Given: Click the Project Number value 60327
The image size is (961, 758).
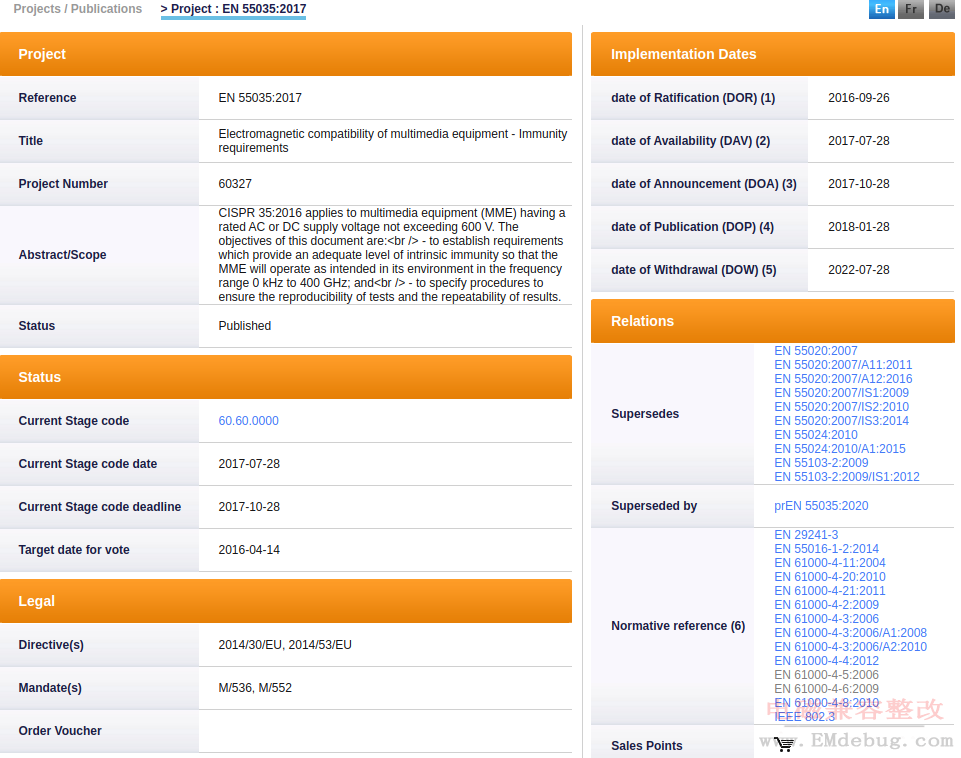Looking at the screenshot, I should [x=235, y=184].
